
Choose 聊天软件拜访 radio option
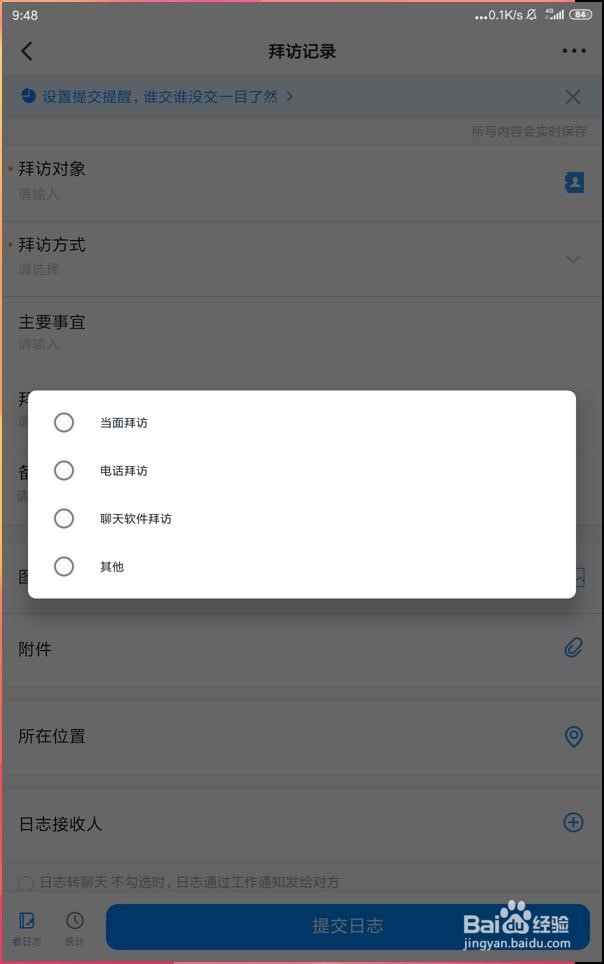pos(64,519)
